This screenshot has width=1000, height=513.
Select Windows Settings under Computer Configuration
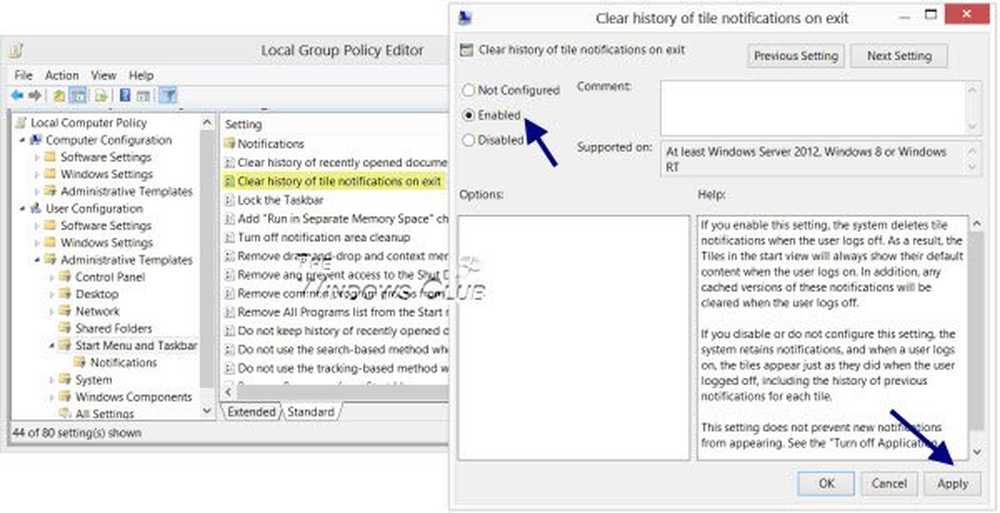point(107,174)
